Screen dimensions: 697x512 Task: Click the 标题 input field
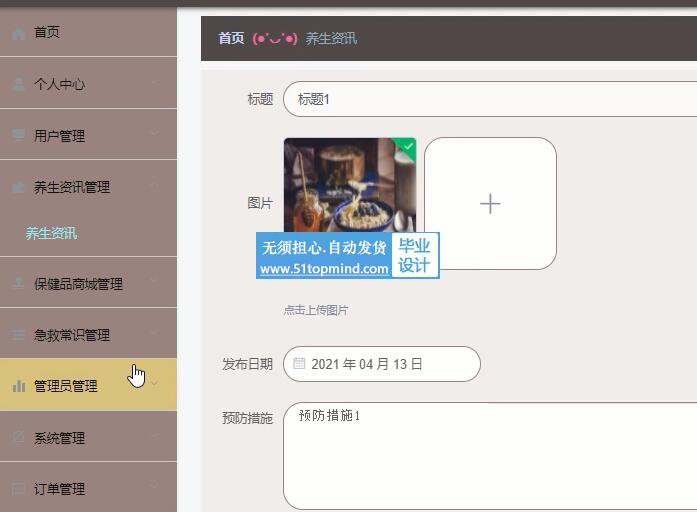(490, 99)
